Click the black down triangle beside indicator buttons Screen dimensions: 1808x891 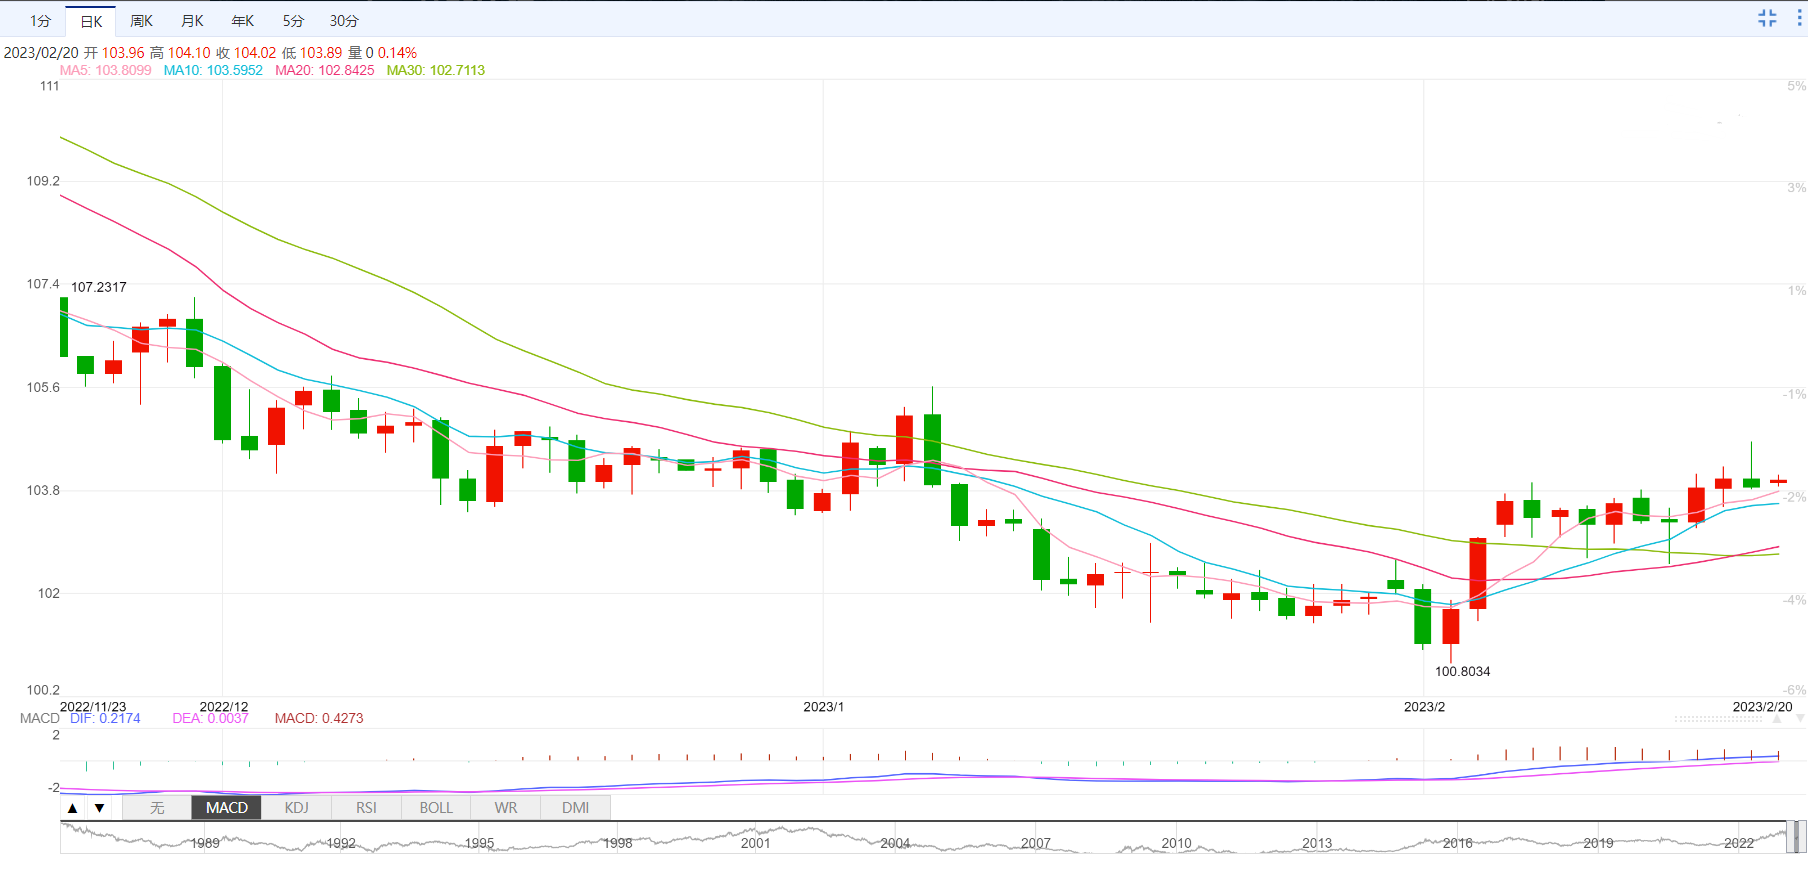click(x=99, y=808)
